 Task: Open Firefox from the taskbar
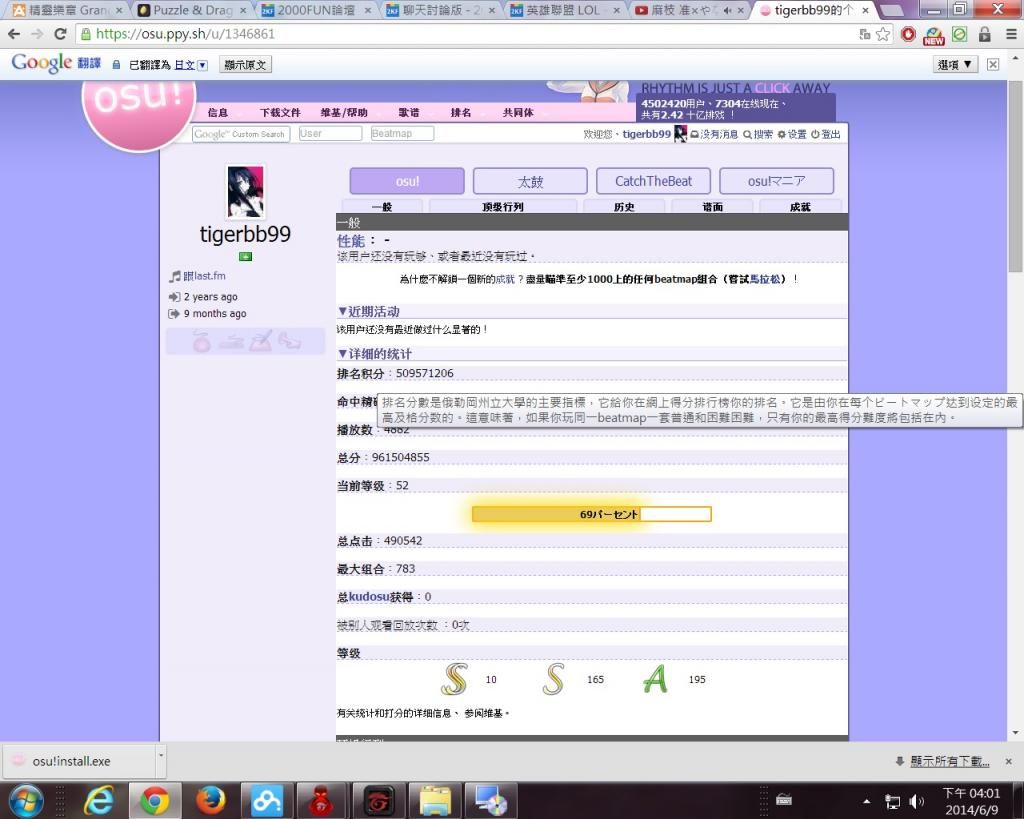pyautogui.click(x=210, y=800)
